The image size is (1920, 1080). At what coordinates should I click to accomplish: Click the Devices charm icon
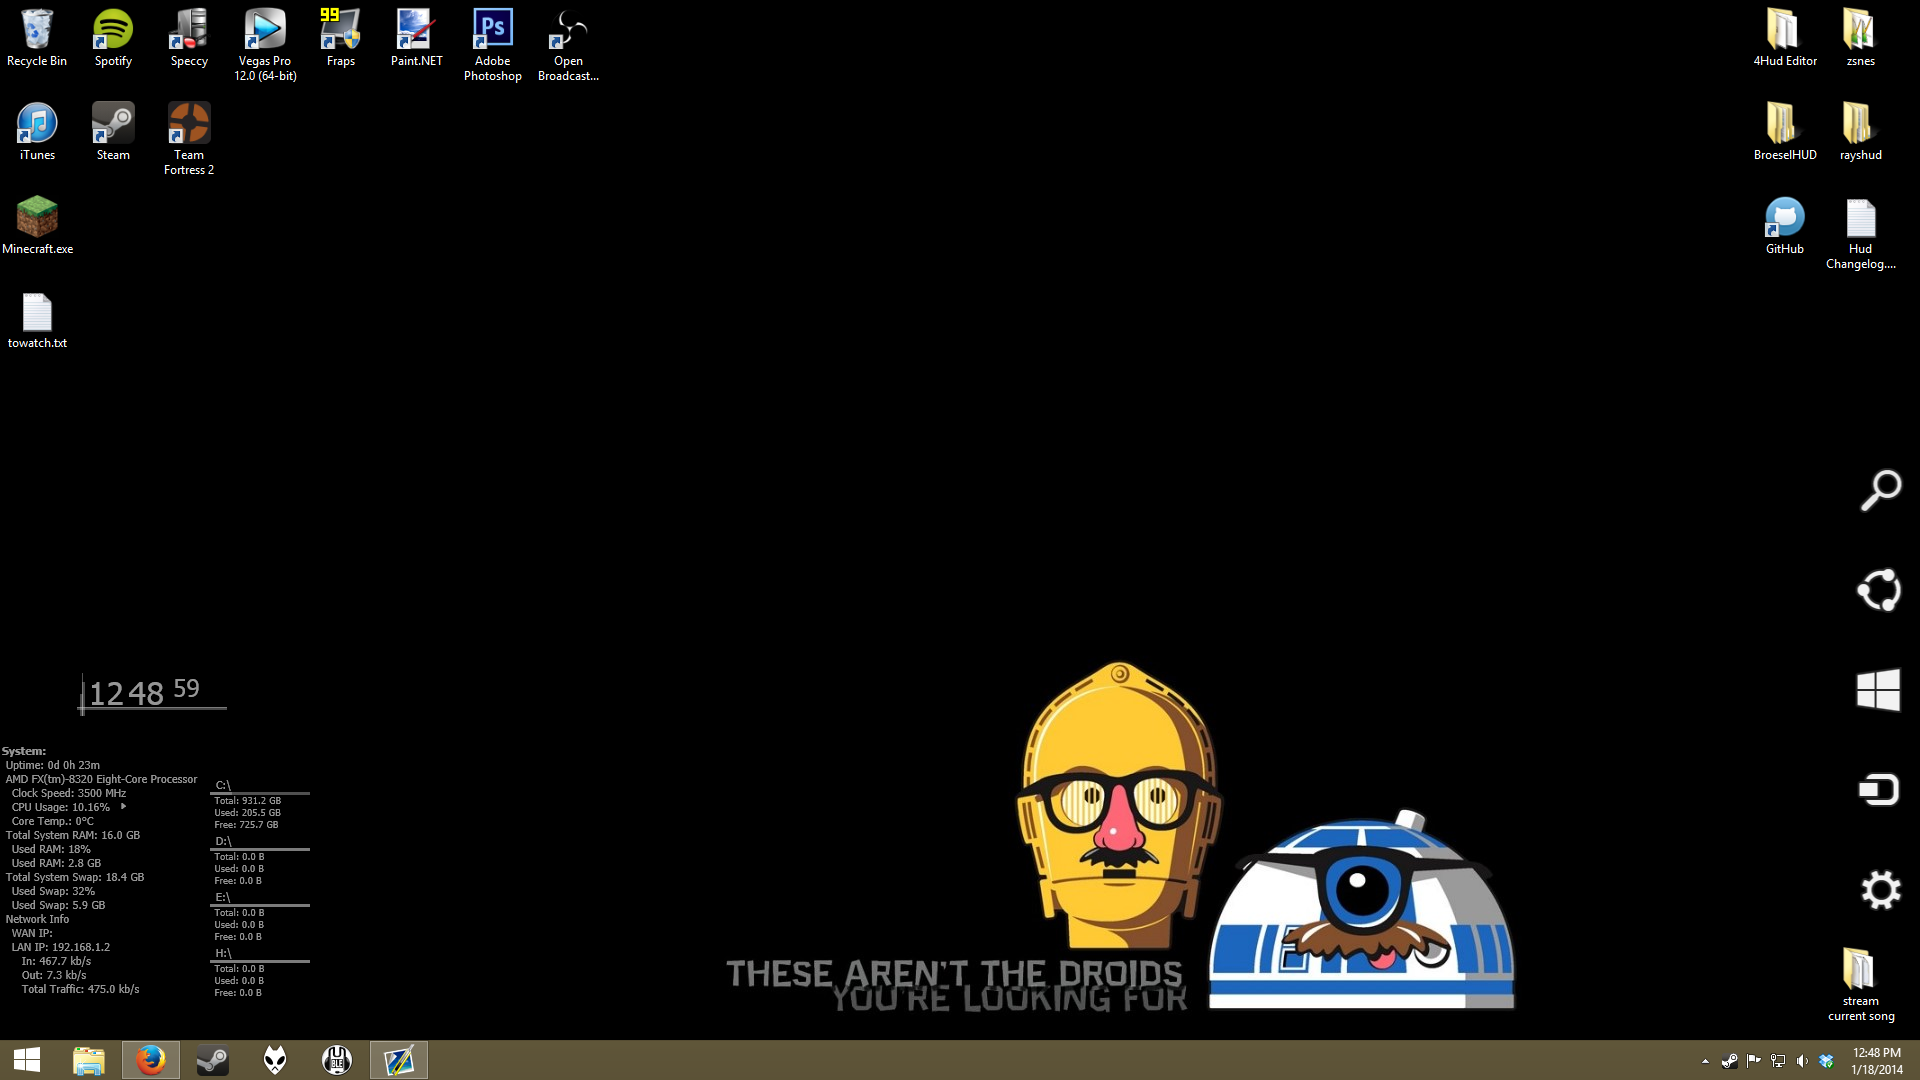(x=1879, y=790)
